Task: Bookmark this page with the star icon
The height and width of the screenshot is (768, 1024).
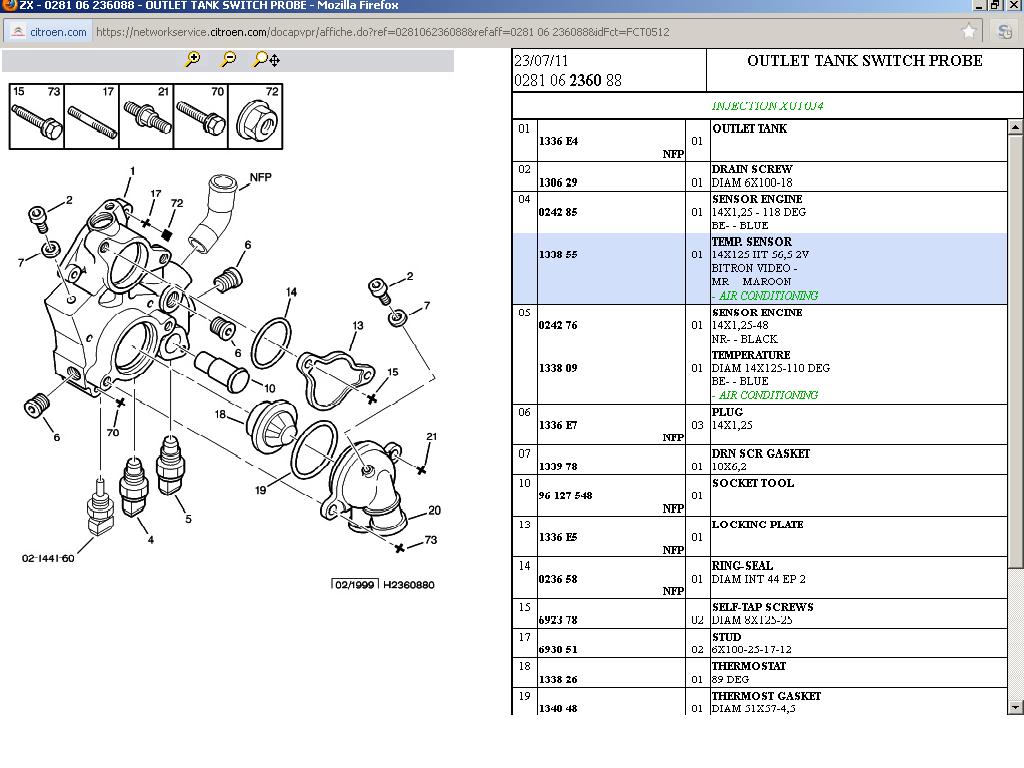Action: tap(969, 31)
